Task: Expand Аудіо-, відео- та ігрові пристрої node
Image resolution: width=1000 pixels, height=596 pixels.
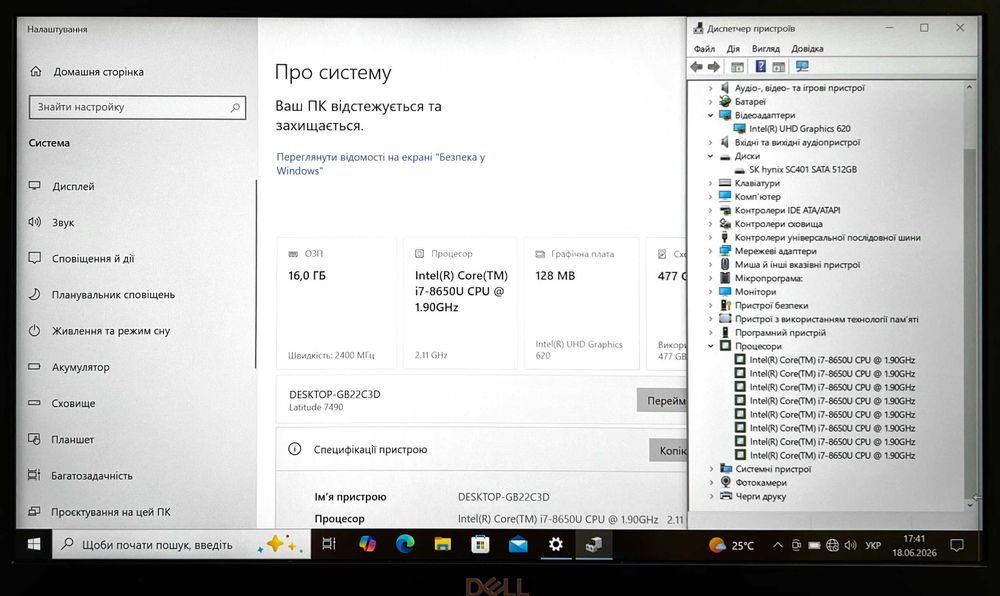Action: coord(710,88)
